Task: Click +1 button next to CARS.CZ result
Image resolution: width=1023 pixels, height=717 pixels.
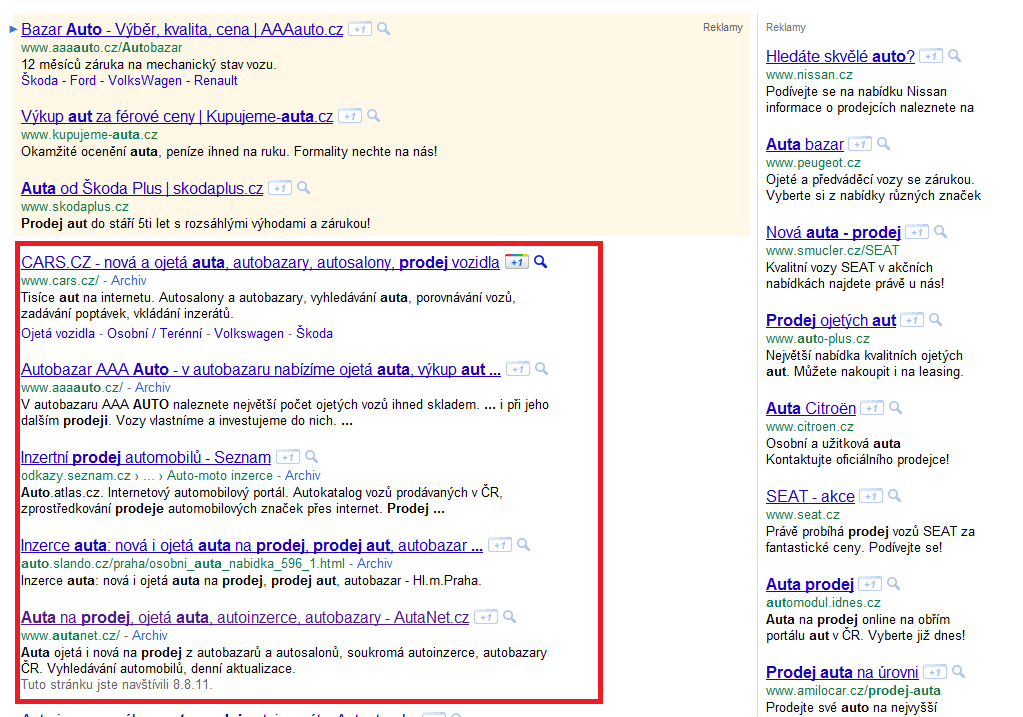Action: 517,262
